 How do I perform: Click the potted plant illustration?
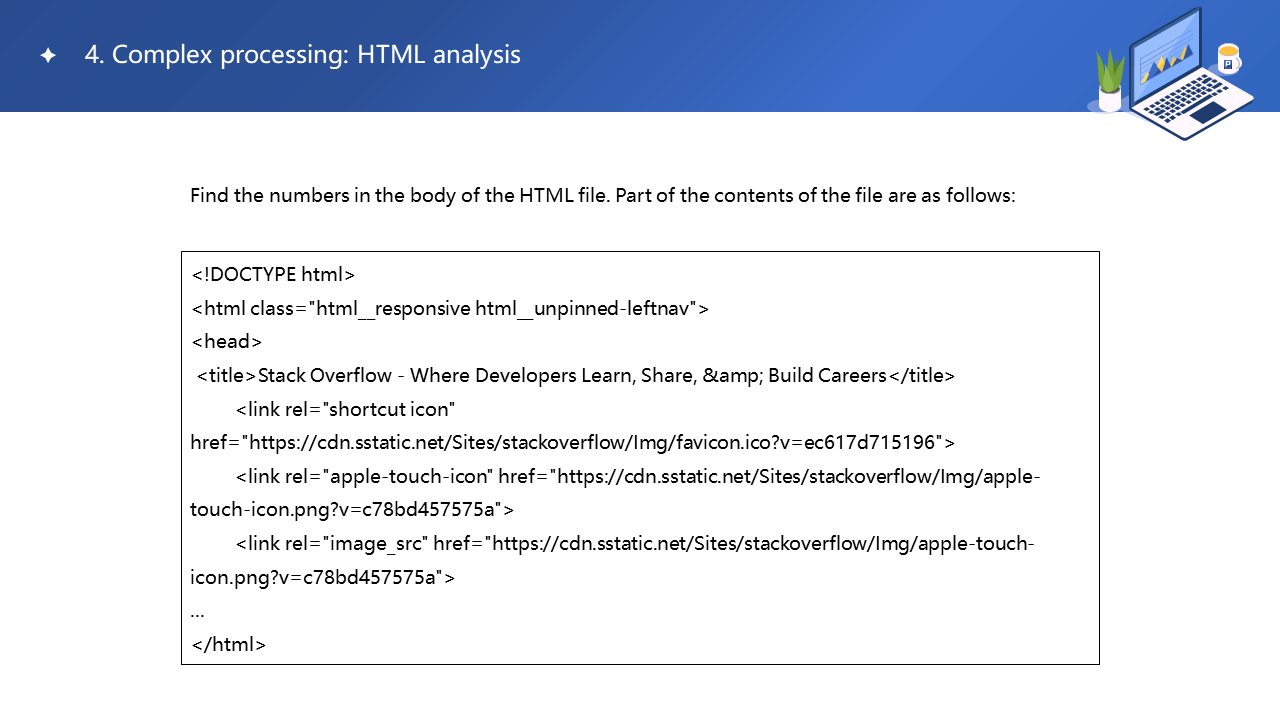pos(1110,82)
